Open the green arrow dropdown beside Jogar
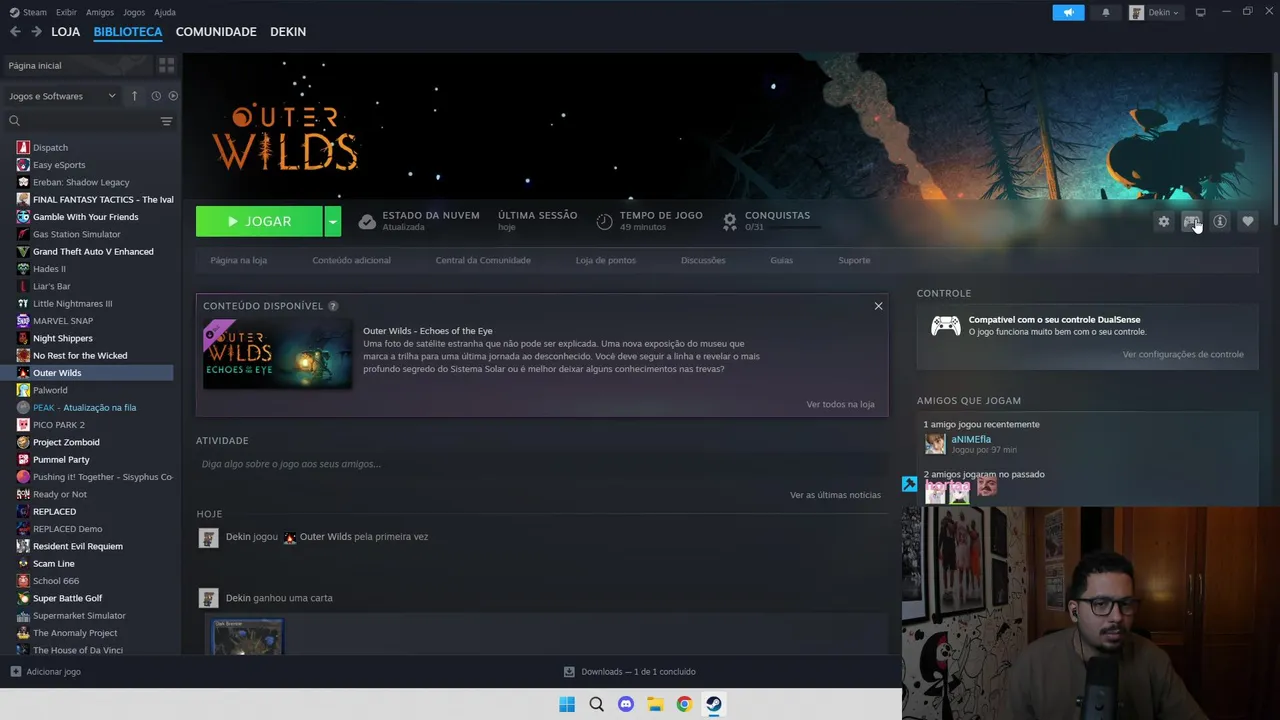 (x=333, y=222)
